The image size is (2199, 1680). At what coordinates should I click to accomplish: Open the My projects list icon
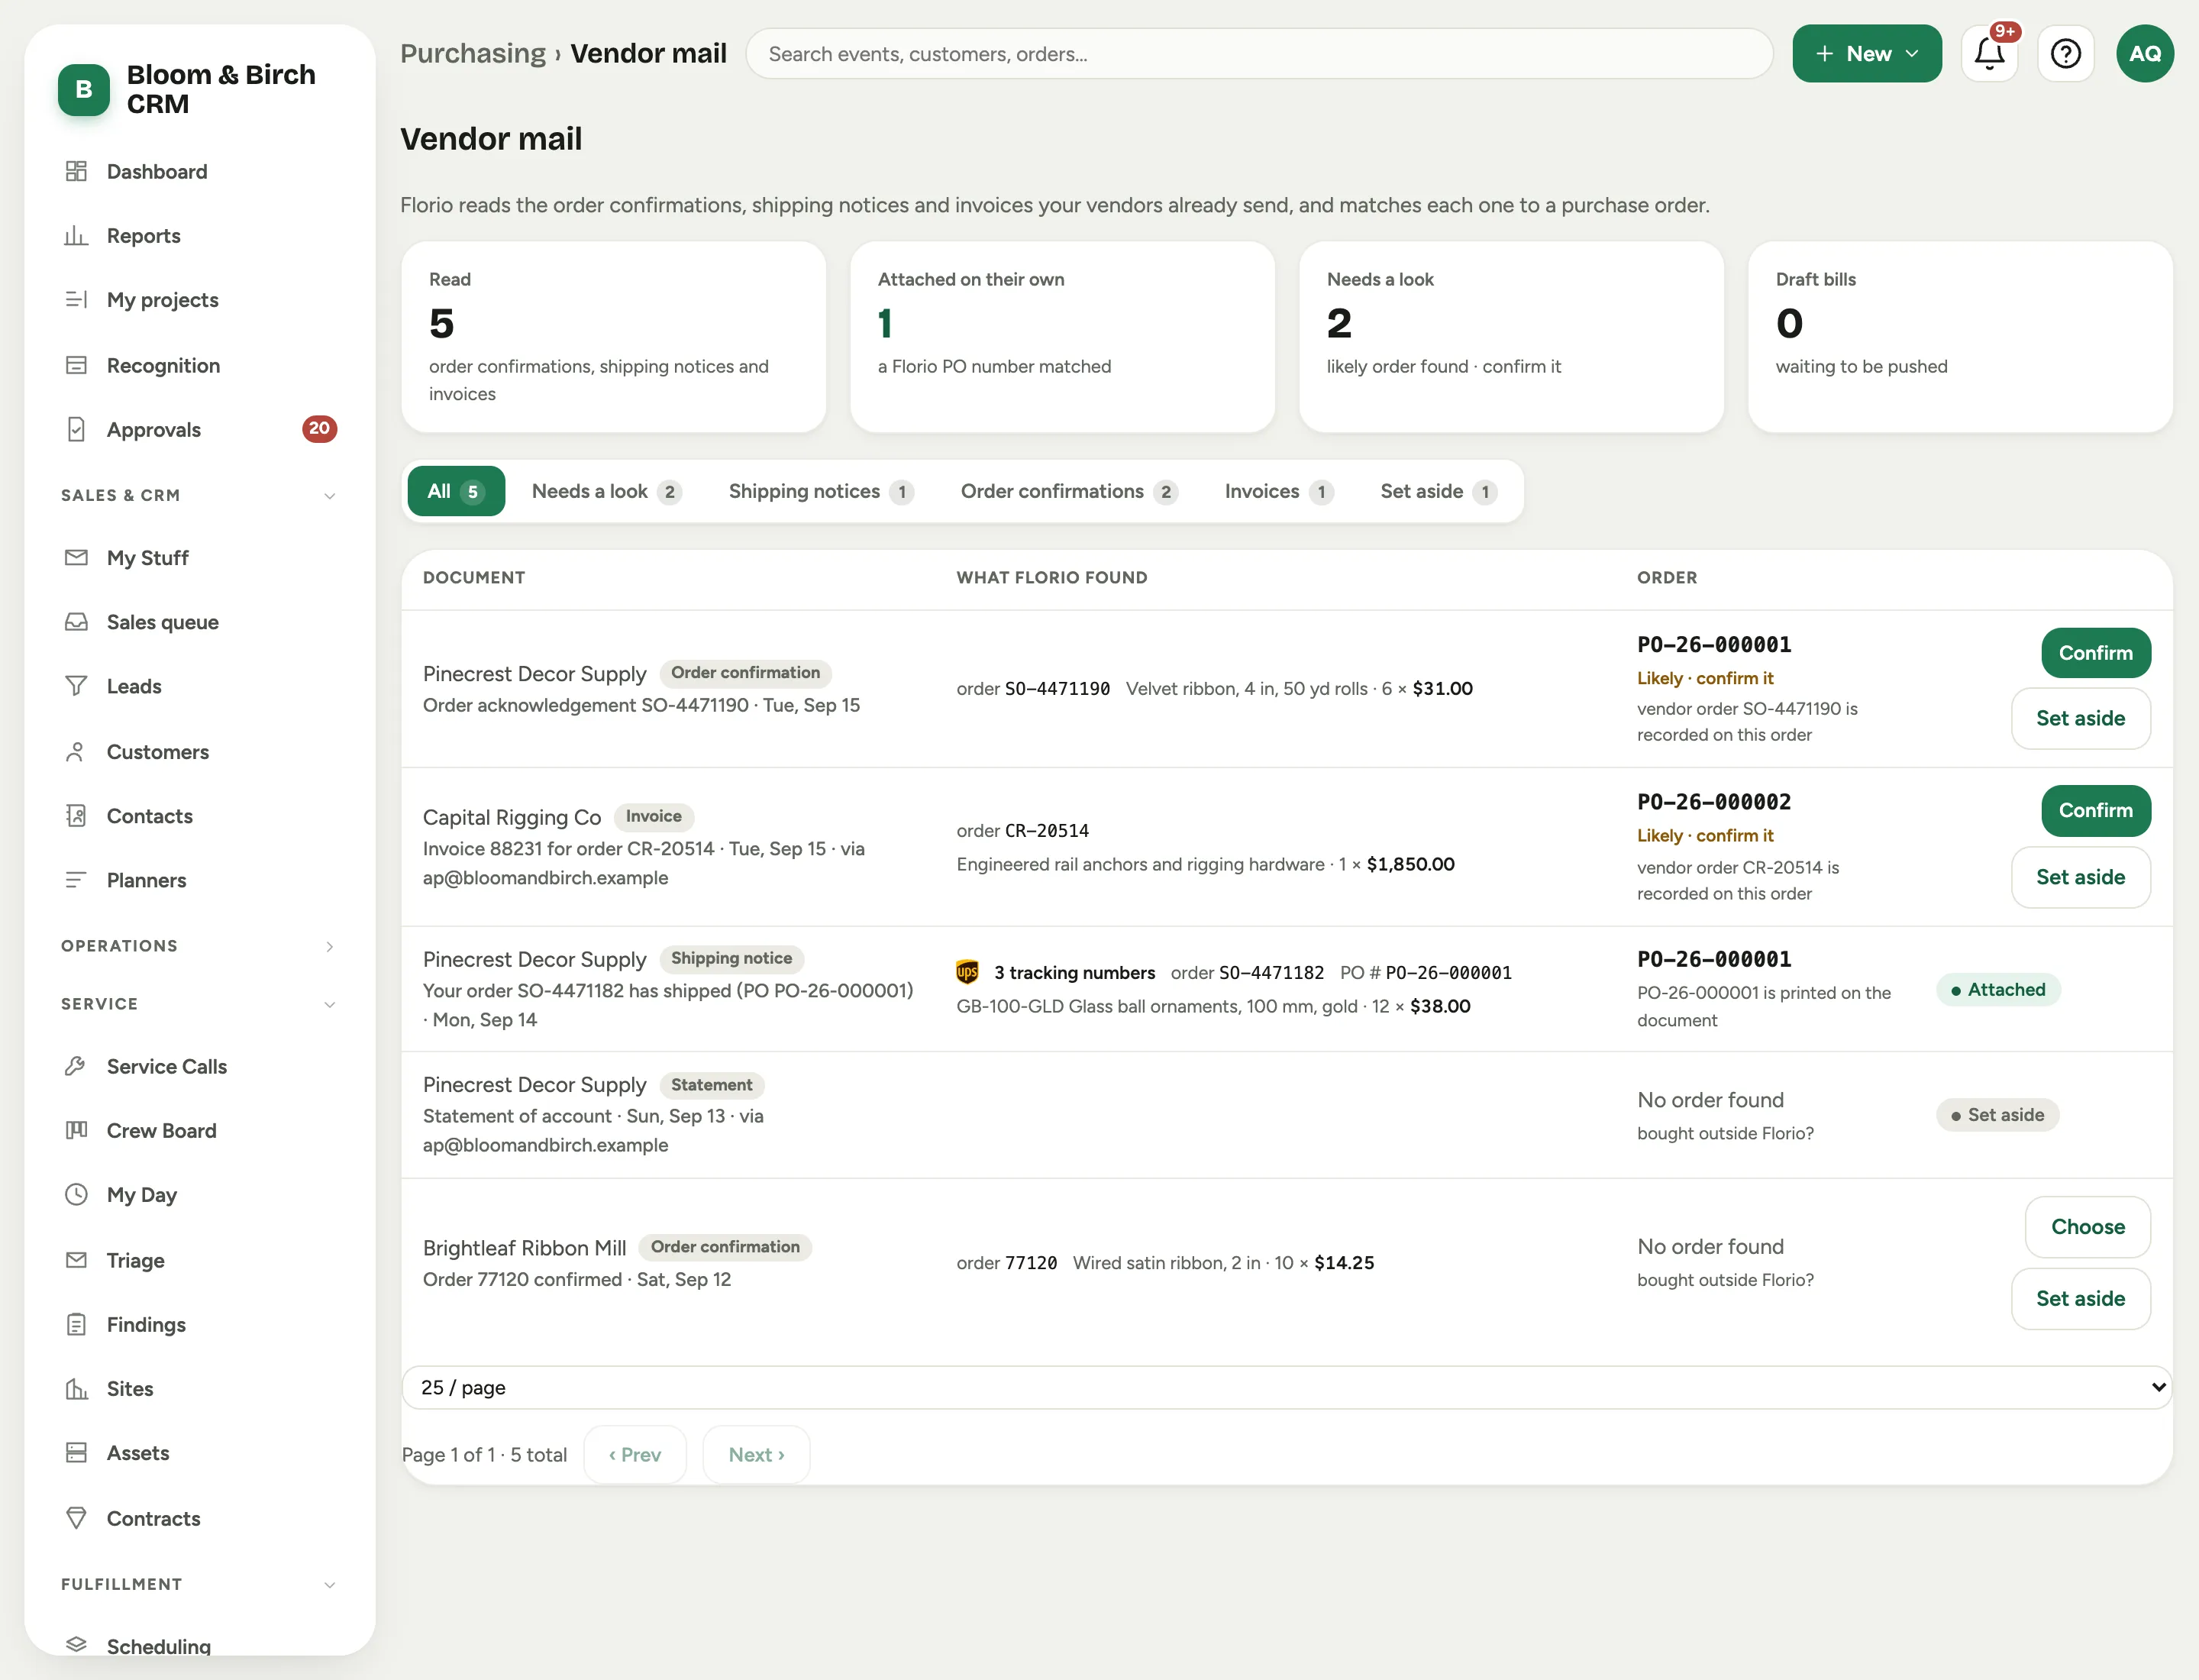(x=76, y=300)
